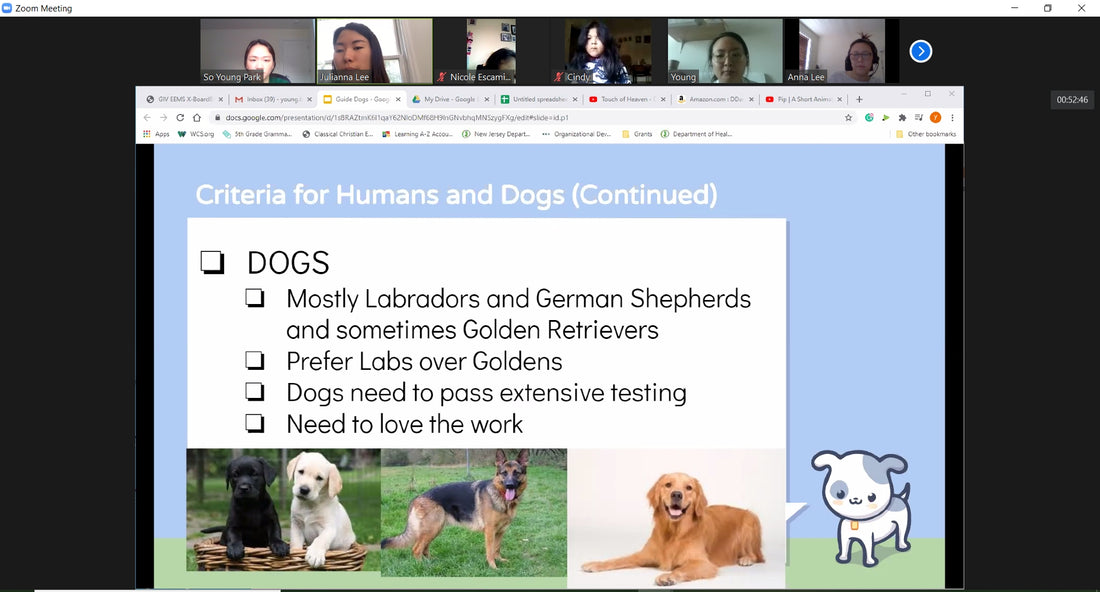This screenshot has height=592, width=1100.
Task: Click checkbox bullet beside 'Prefer Labs over Goldens'
Action: point(255,361)
